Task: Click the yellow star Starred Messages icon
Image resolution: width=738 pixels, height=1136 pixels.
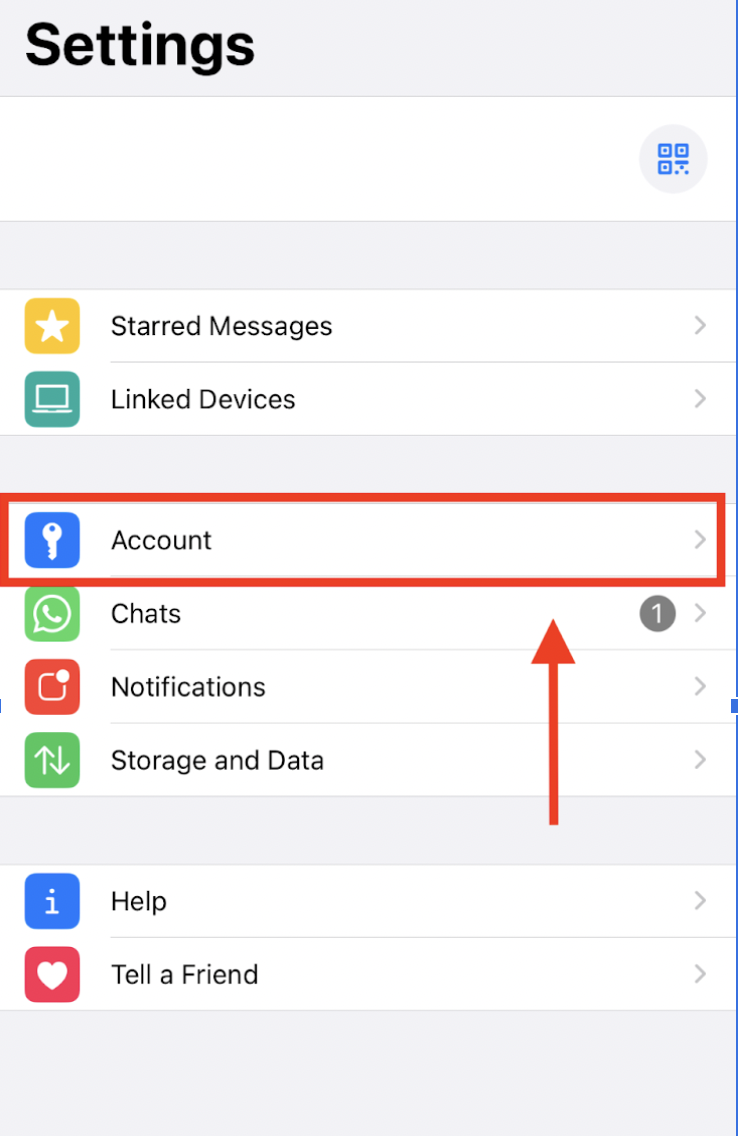Action: [52, 326]
